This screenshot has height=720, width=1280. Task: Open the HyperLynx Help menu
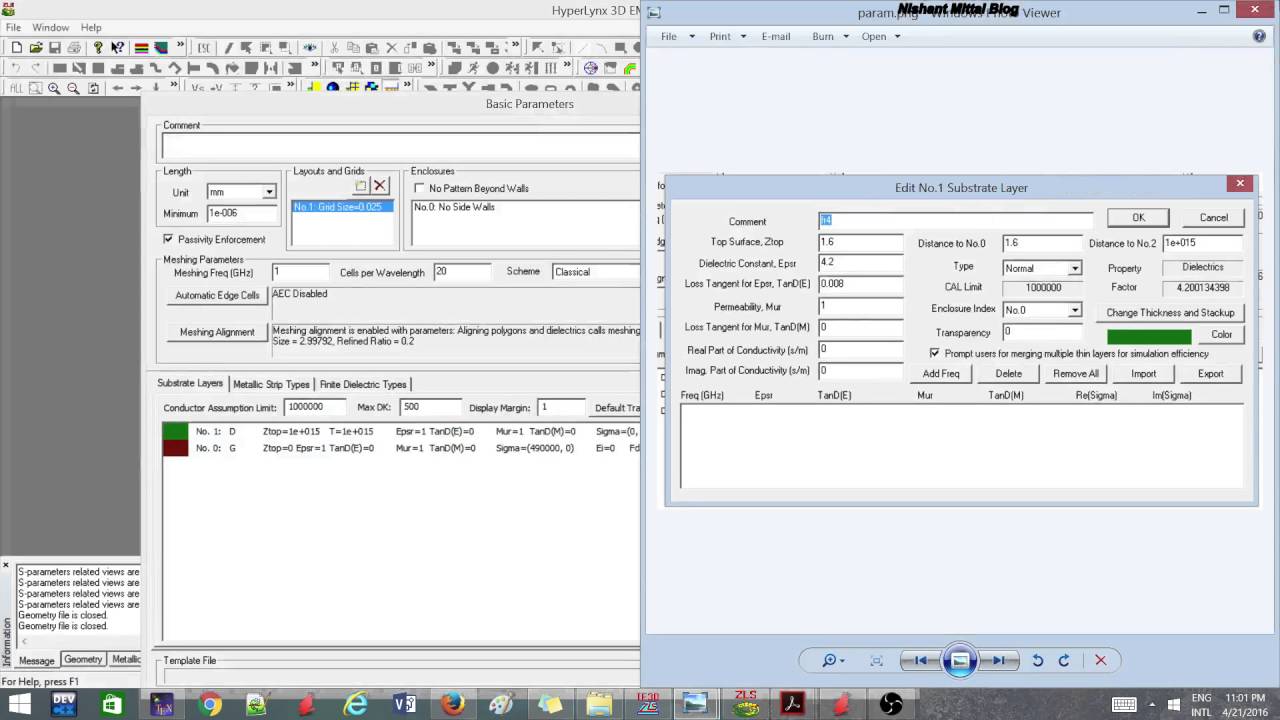click(x=91, y=27)
